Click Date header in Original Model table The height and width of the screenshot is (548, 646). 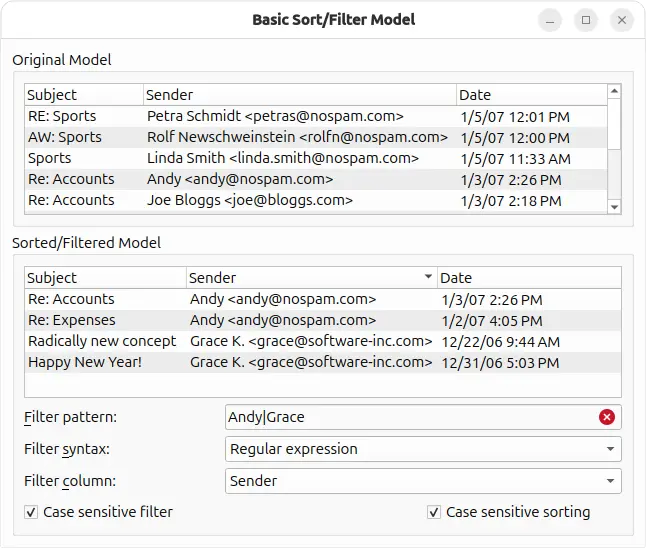[x=530, y=95]
